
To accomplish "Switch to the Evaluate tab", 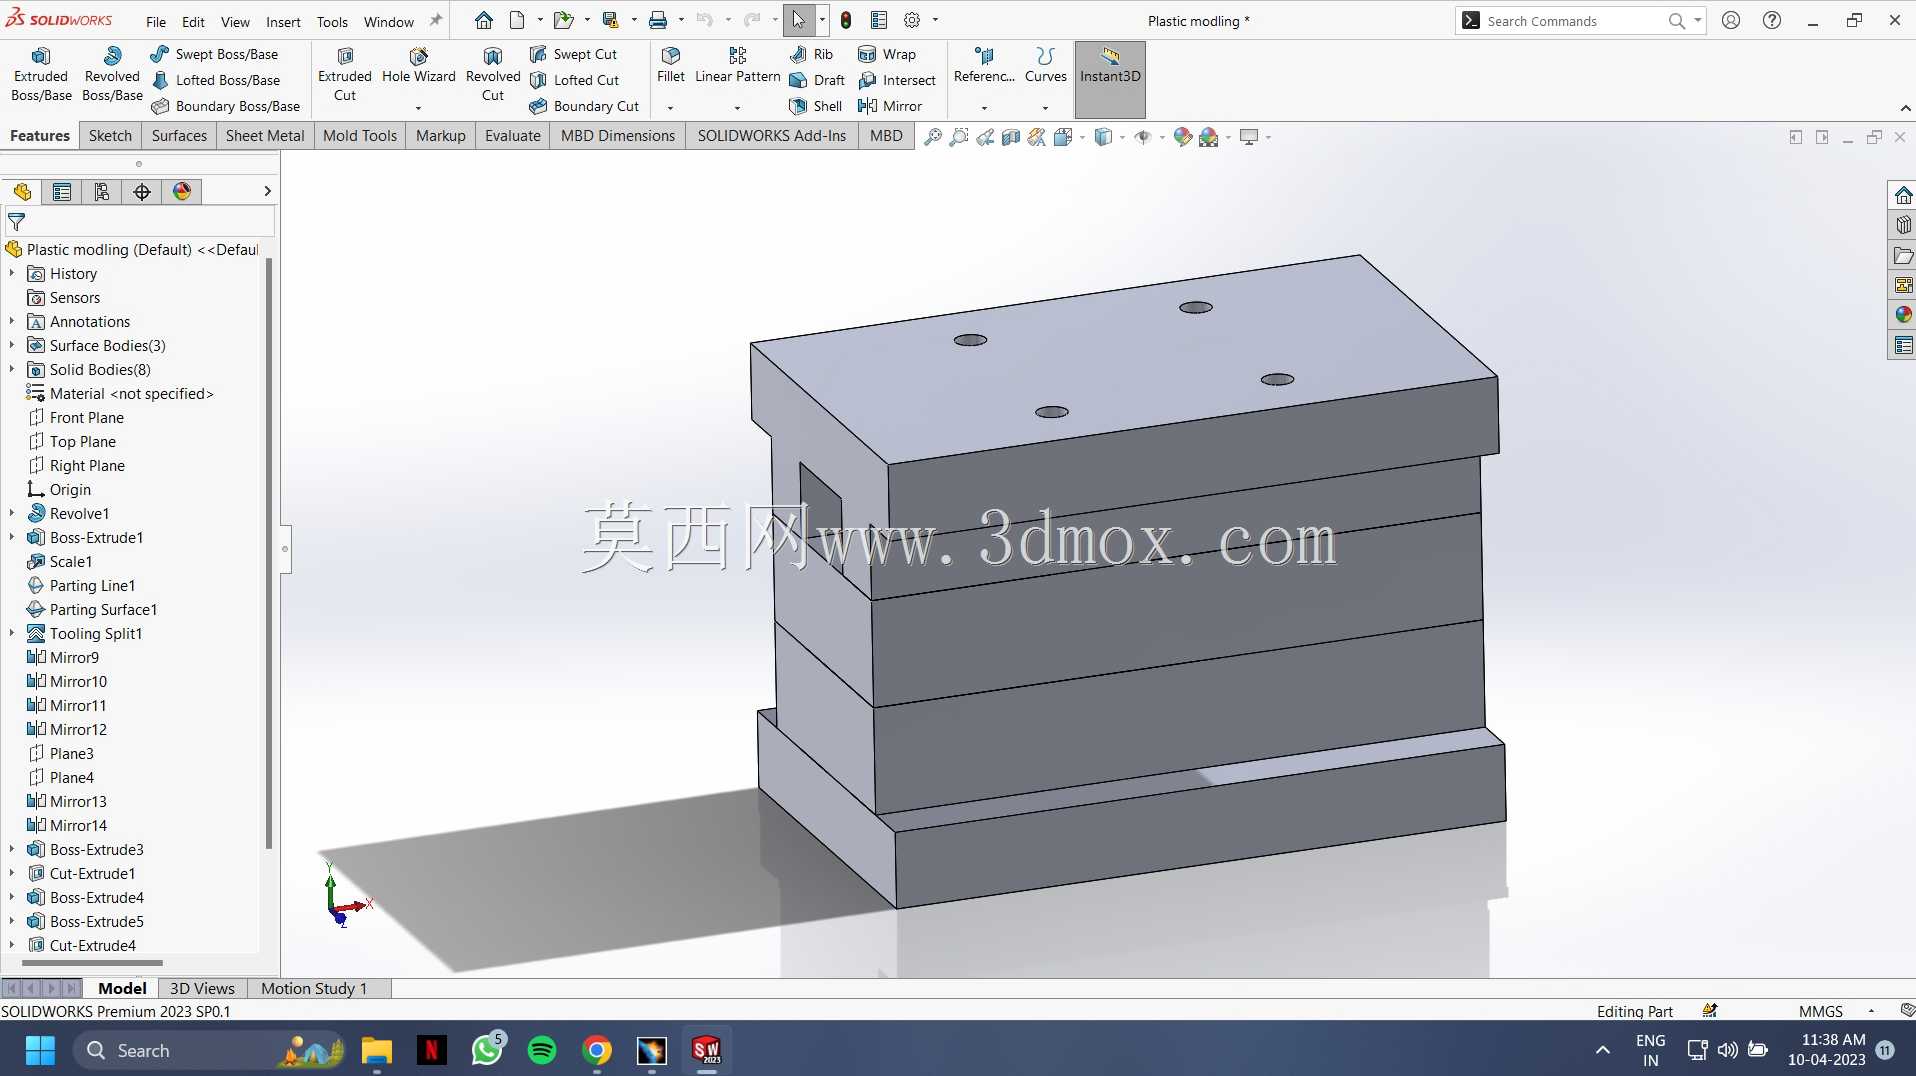I will 513,136.
